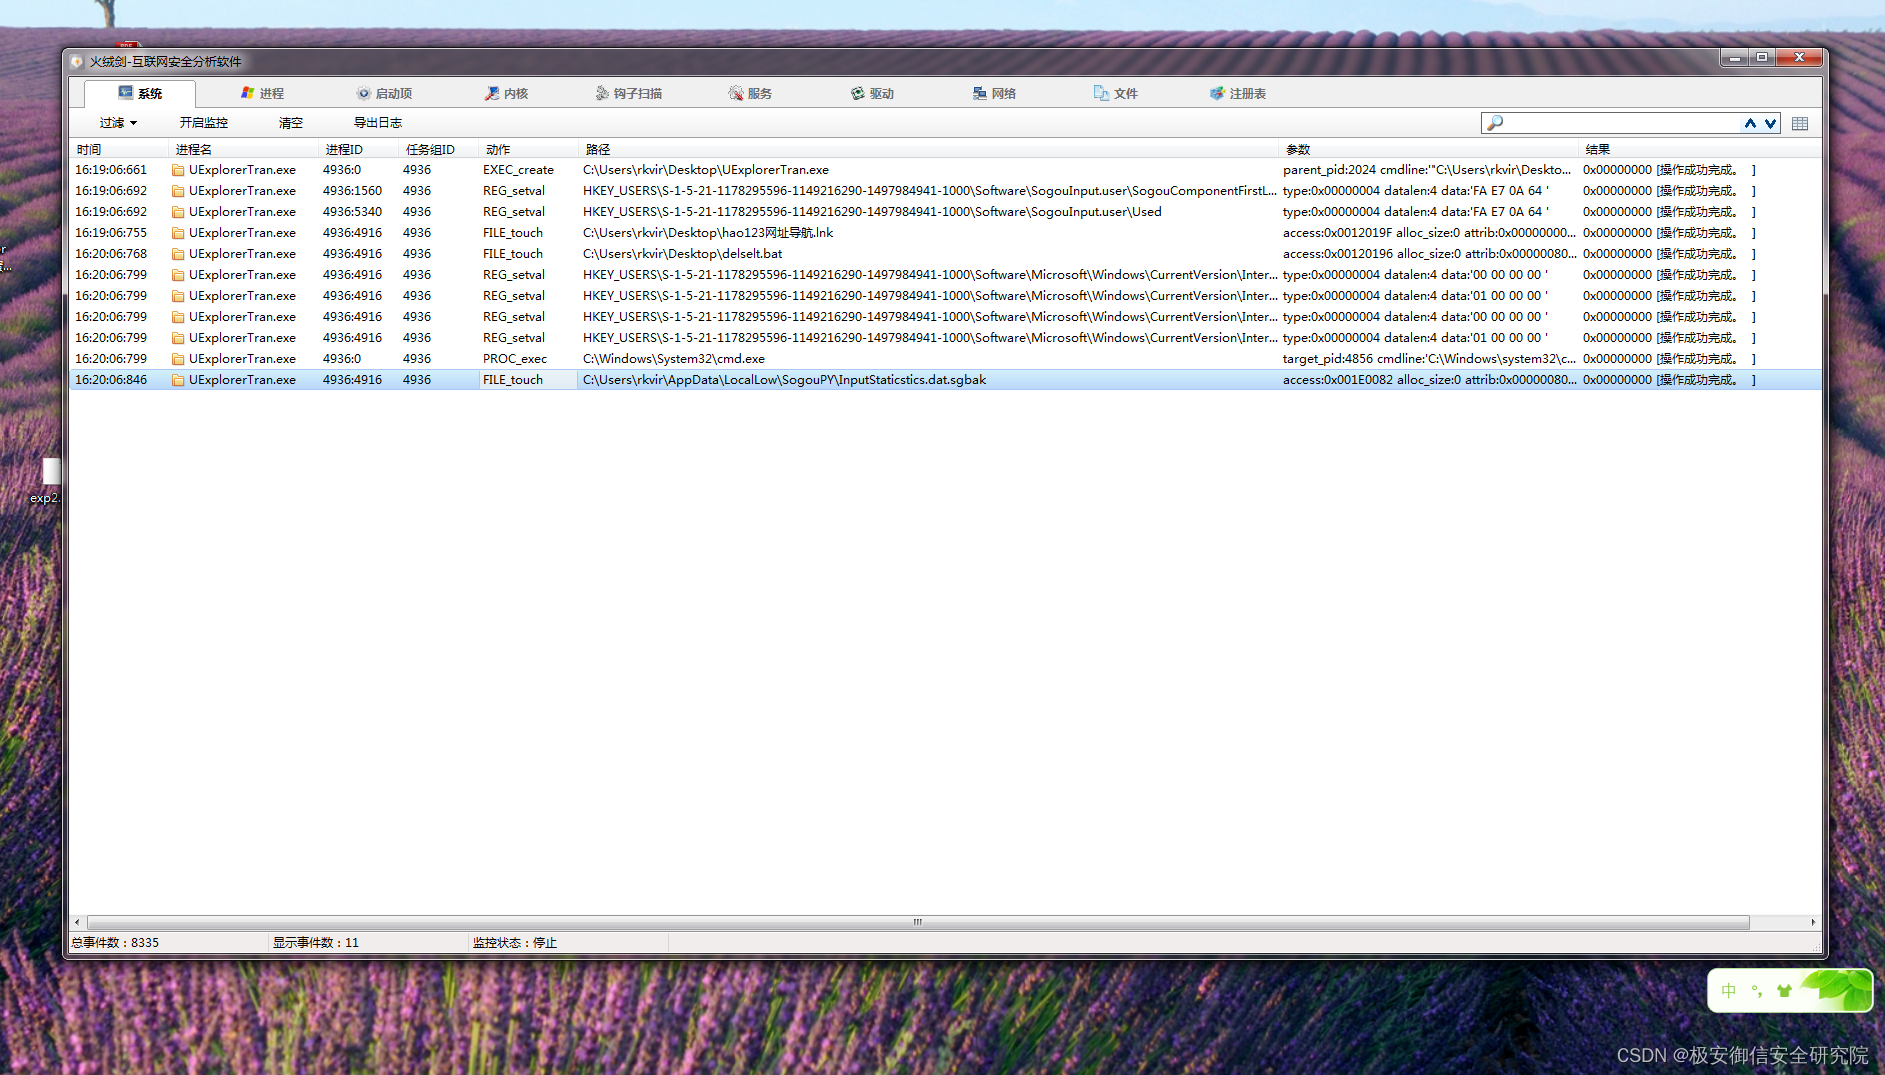The height and width of the screenshot is (1075, 1885).
Task: Open the column layout grid icon
Action: tap(1800, 123)
